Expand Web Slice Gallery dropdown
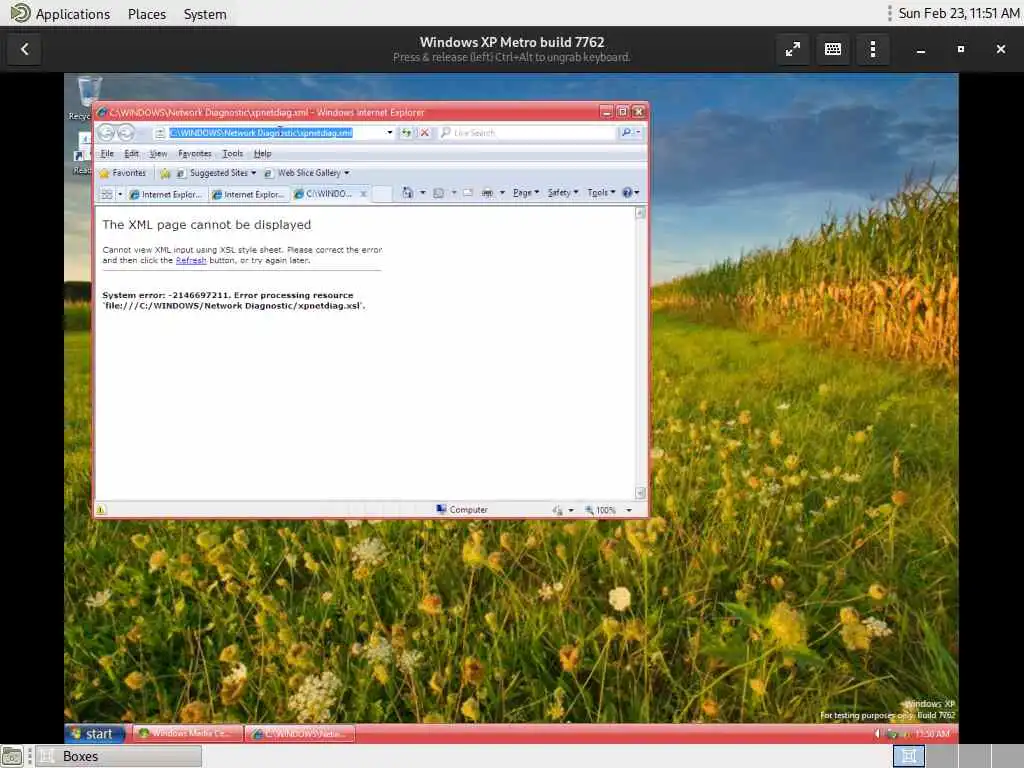 (347, 173)
